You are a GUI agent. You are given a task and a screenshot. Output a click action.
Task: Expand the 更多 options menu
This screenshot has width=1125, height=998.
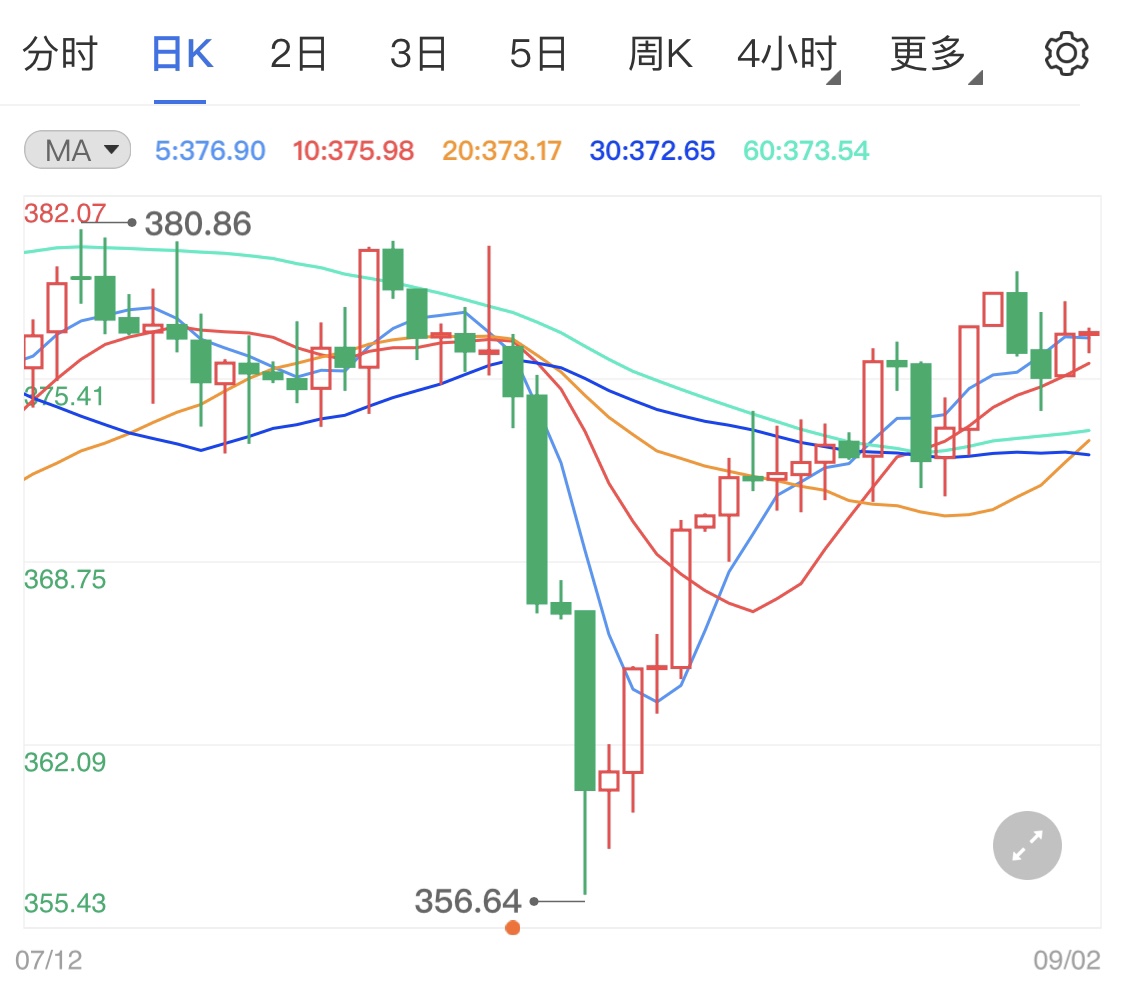coord(928,53)
